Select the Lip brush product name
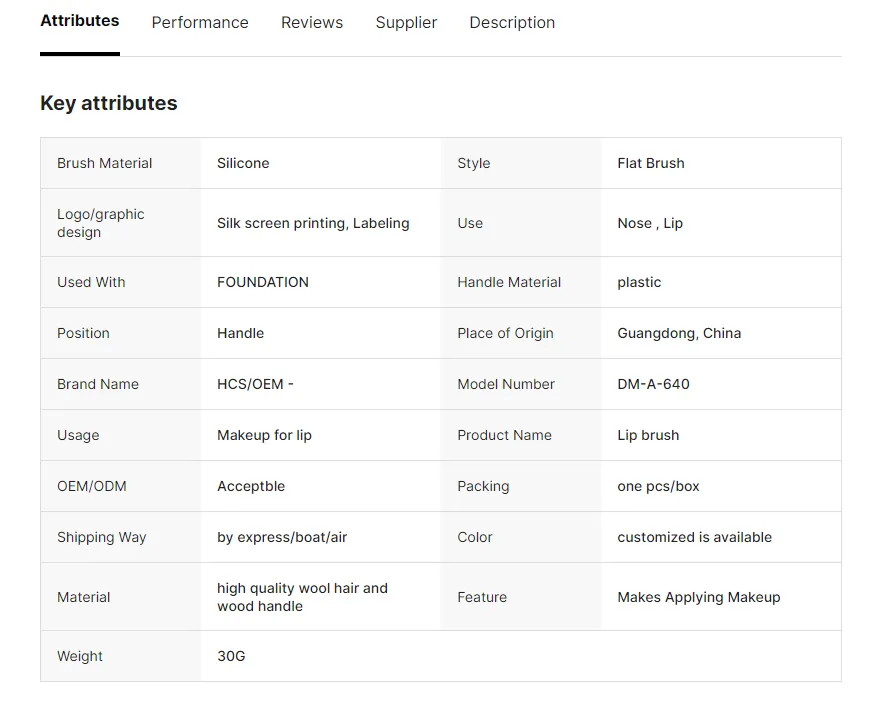 (648, 435)
